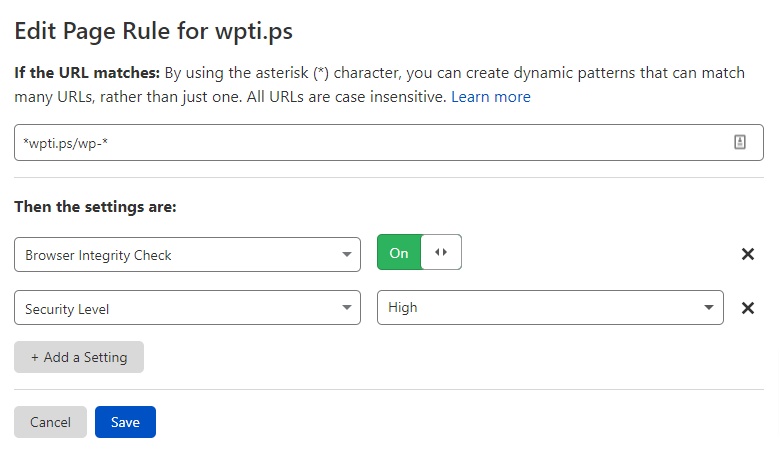Save the page rule

pos(125,422)
